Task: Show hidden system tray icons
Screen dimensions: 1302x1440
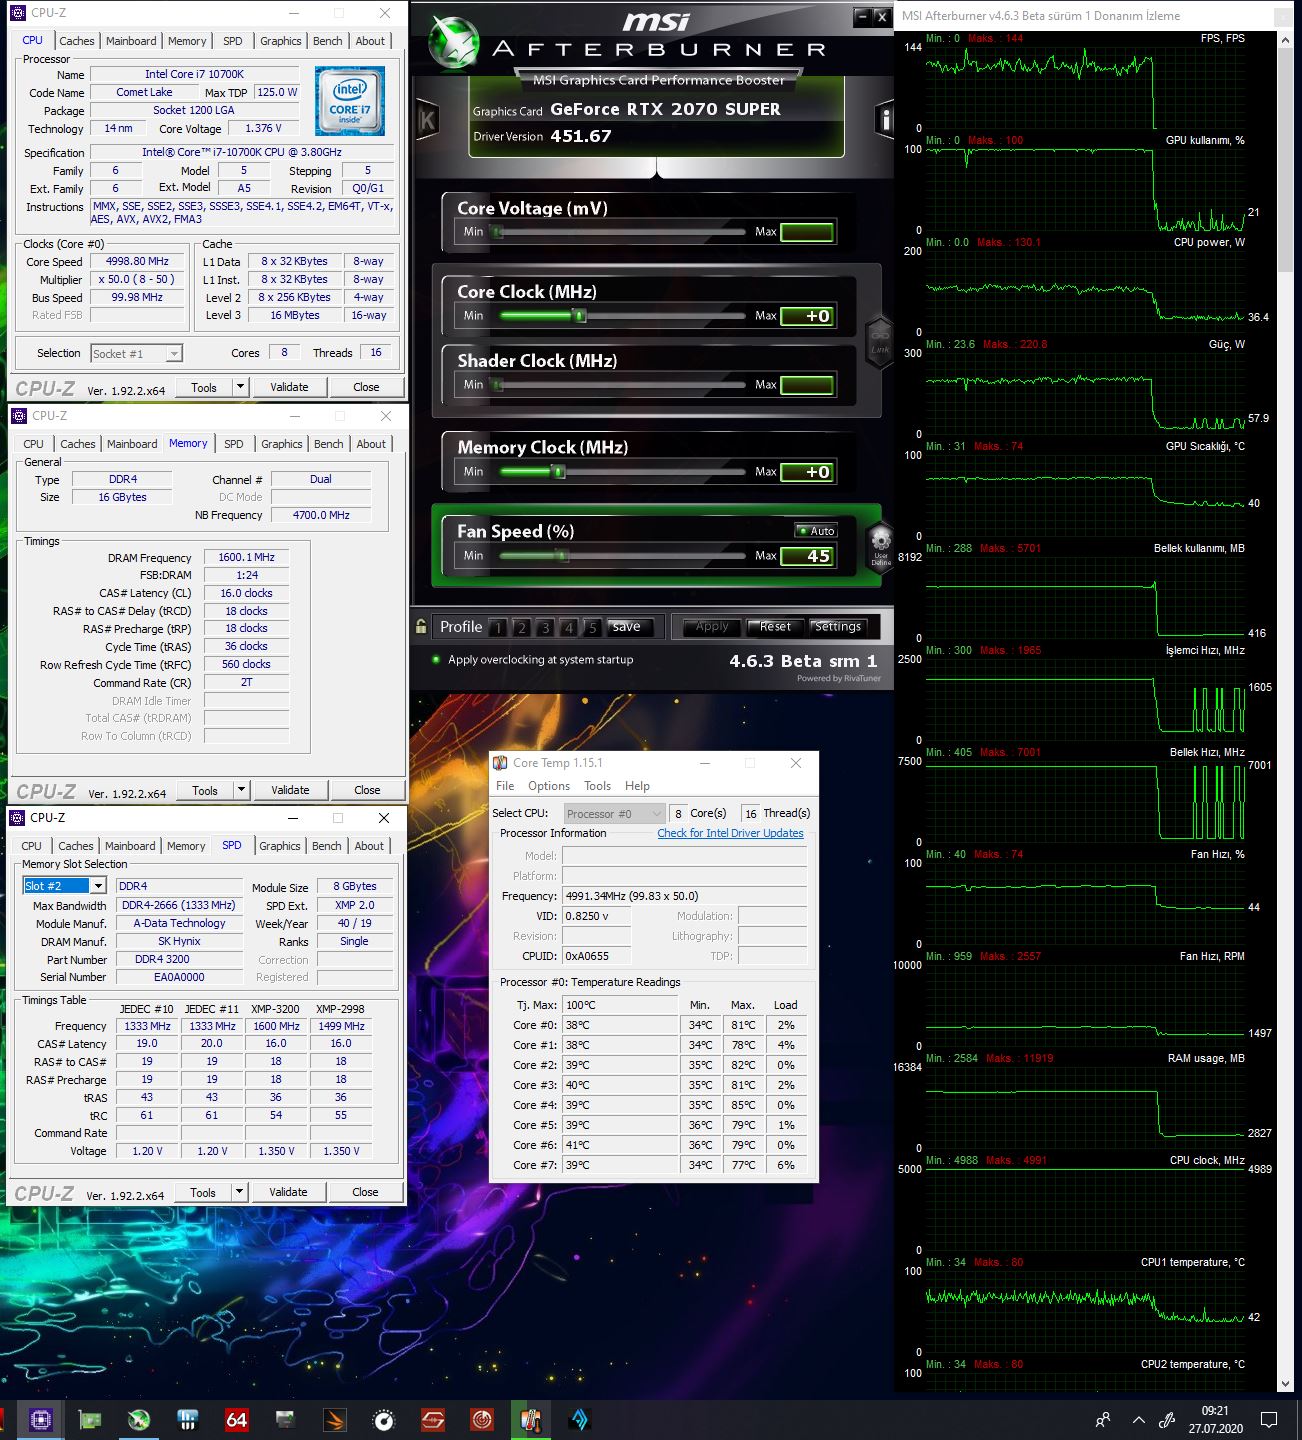Action: [x=1138, y=1419]
